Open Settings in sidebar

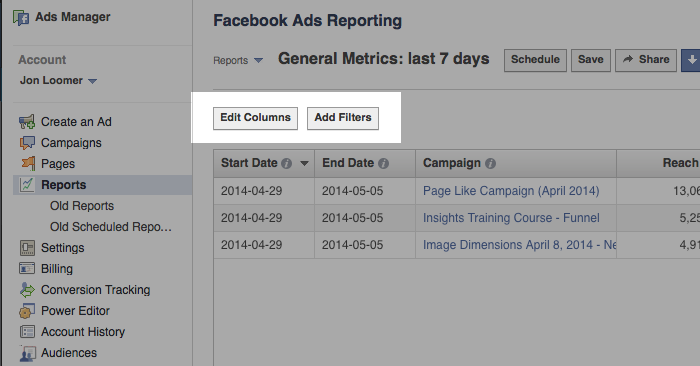point(62,248)
